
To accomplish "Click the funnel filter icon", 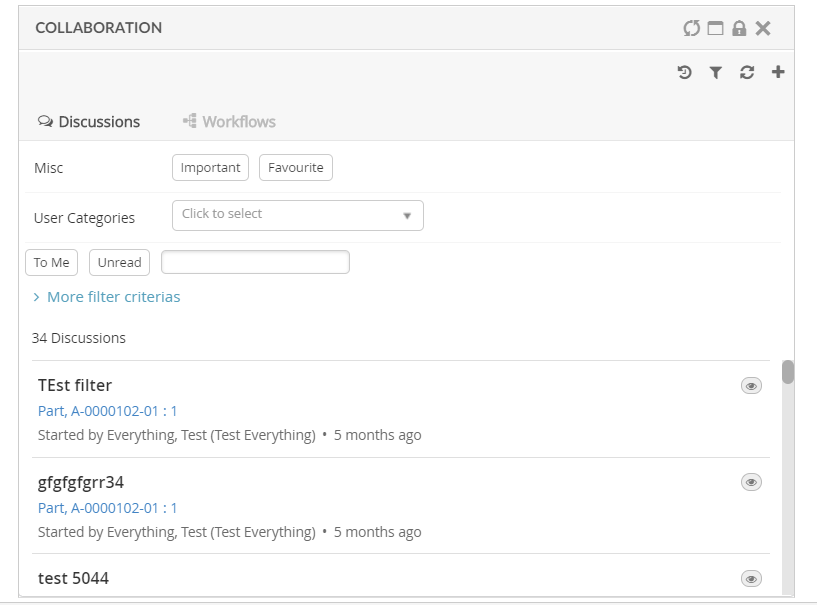I will pyautogui.click(x=716, y=72).
